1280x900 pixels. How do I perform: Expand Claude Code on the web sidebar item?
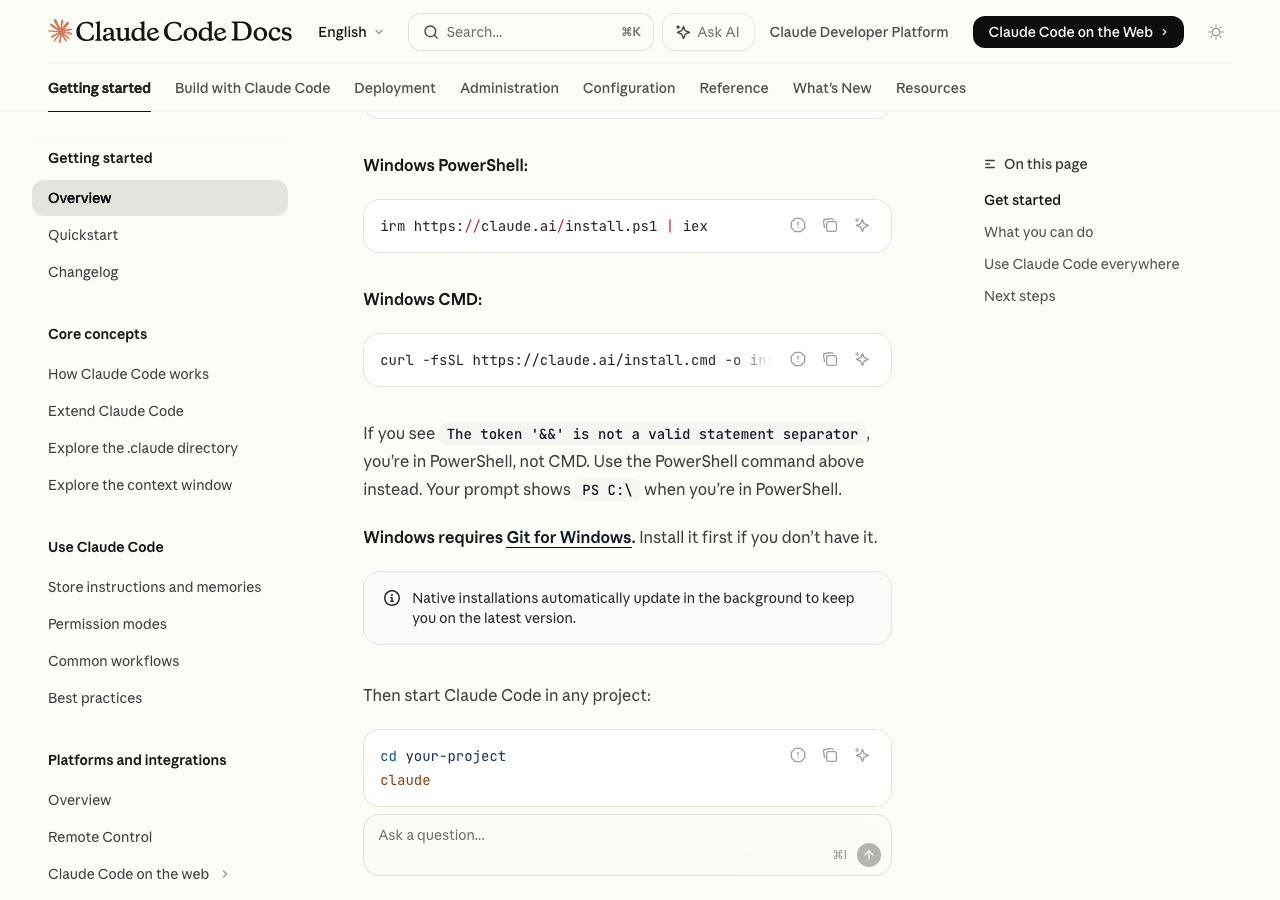(x=225, y=874)
